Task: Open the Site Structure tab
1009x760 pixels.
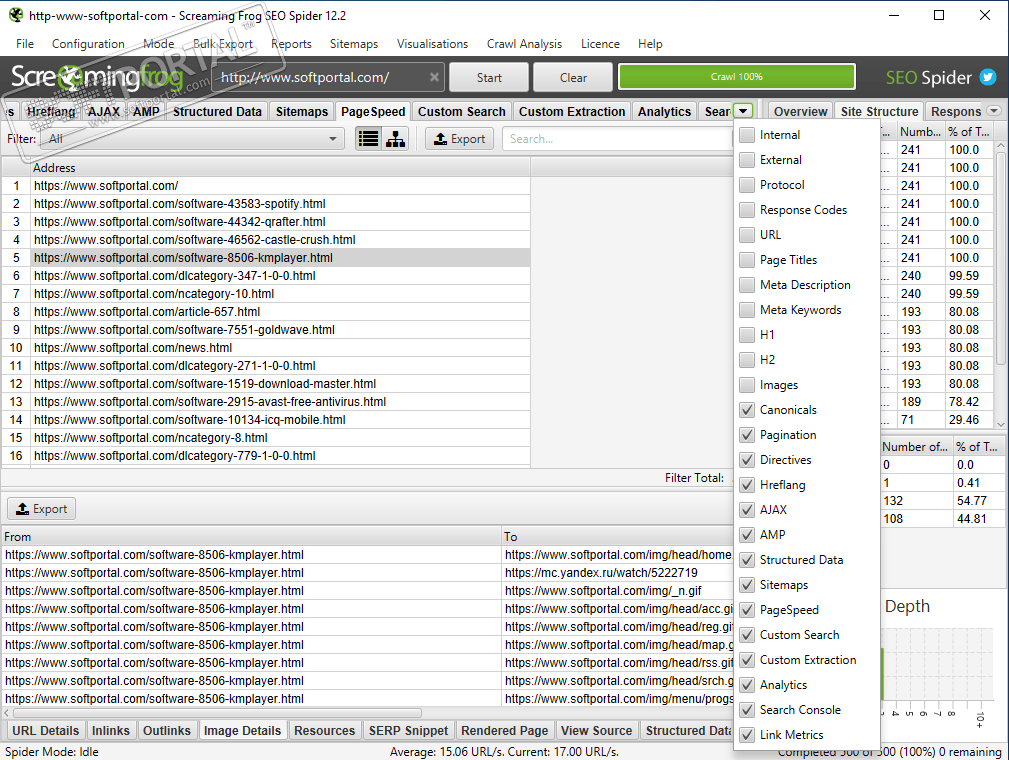Action: [879, 111]
